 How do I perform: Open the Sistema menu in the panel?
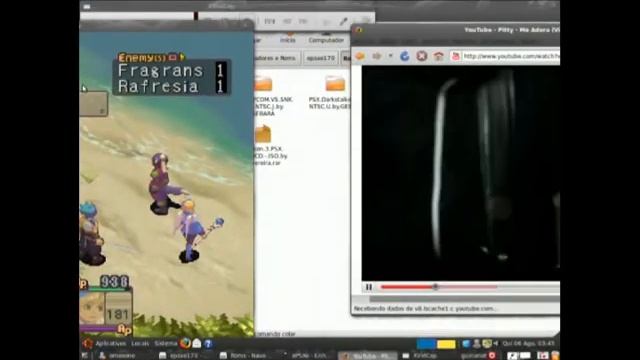click(165, 344)
